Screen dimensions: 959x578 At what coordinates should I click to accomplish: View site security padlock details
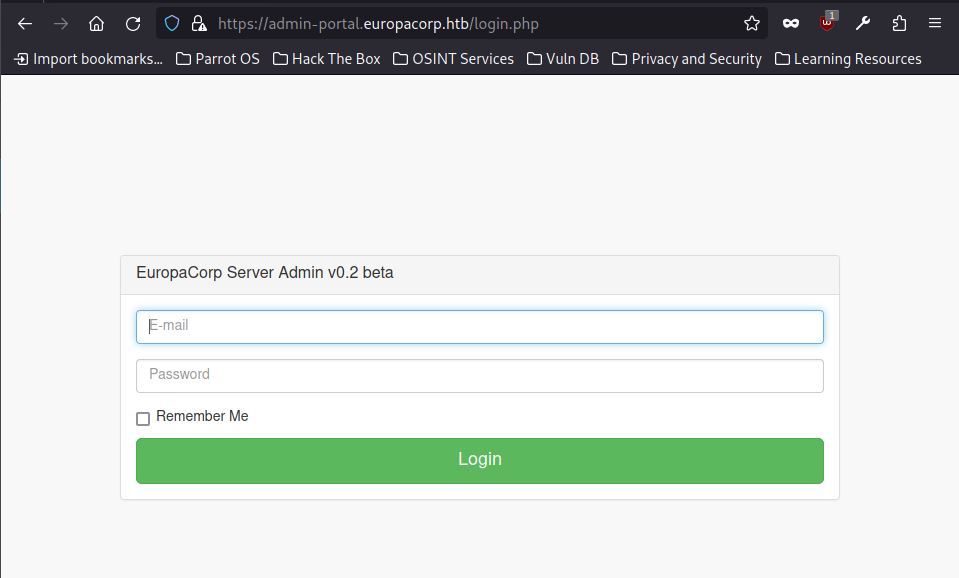198,23
